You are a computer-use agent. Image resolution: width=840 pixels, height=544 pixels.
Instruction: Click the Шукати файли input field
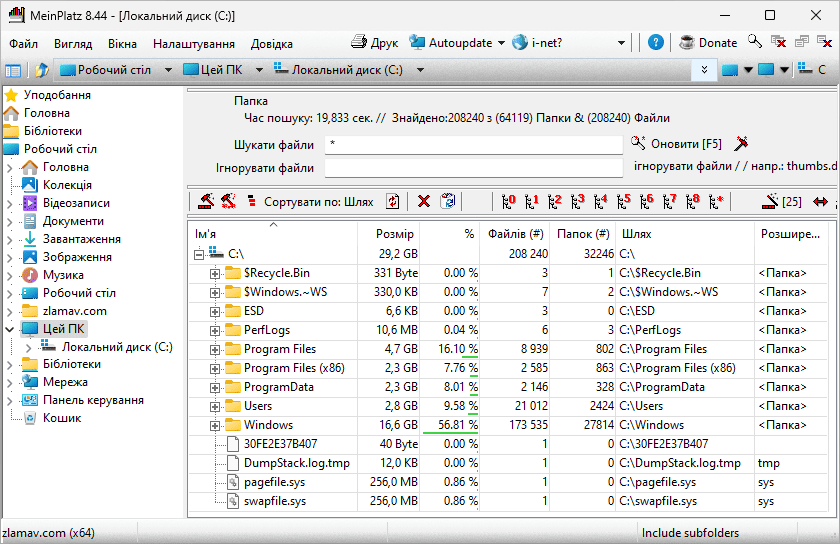472,145
